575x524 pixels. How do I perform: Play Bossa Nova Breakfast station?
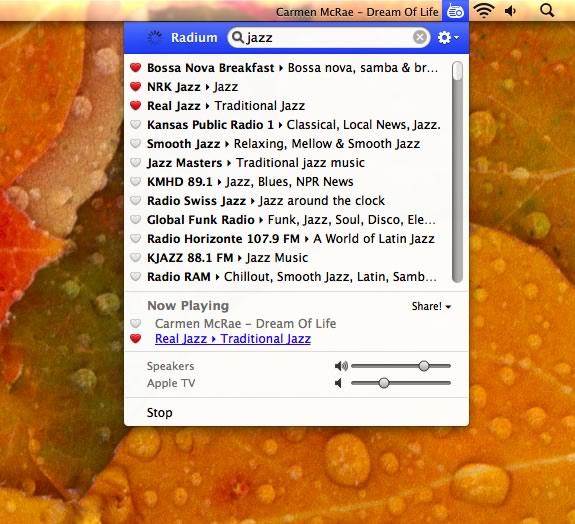point(292,68)
